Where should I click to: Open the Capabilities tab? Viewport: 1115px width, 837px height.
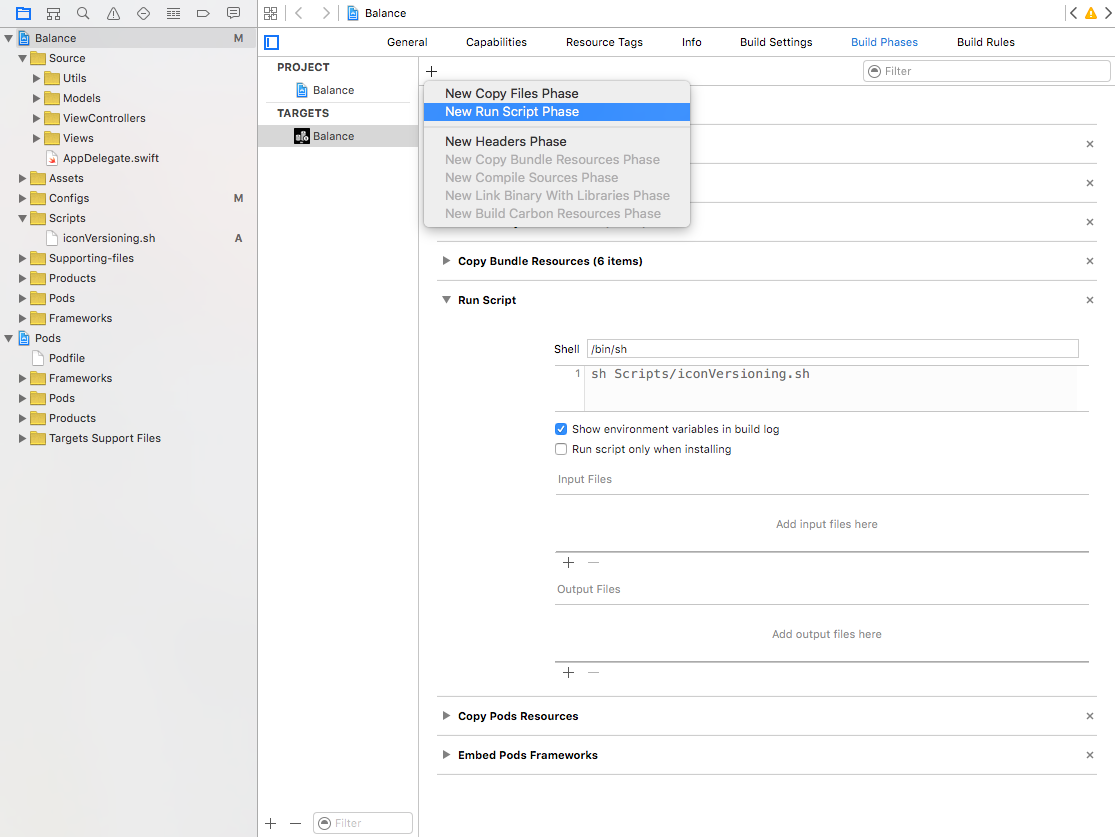tap(496, 42)
